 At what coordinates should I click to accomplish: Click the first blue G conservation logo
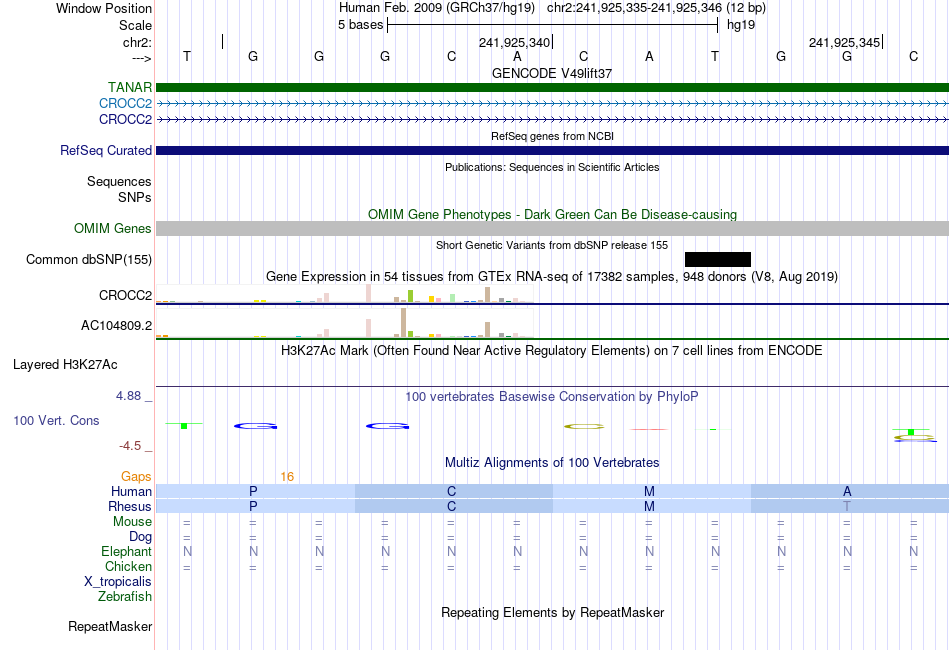[x=256, y=426]
